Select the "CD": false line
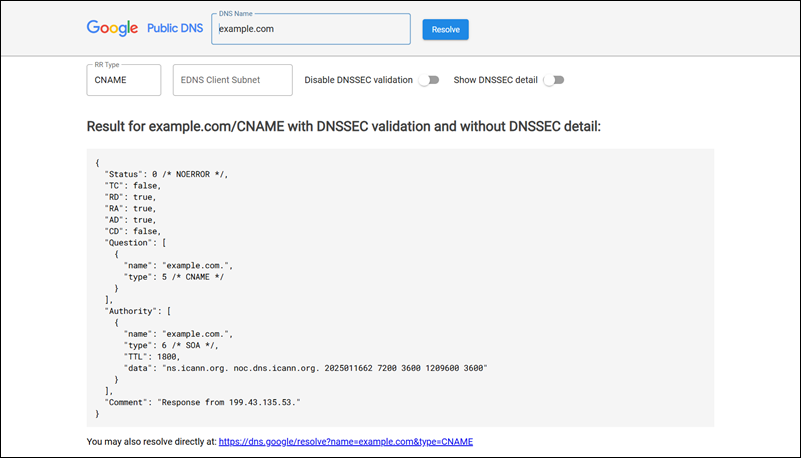Image resolution: width=801 pixels, height=458 pixels. tap(133, 231)
